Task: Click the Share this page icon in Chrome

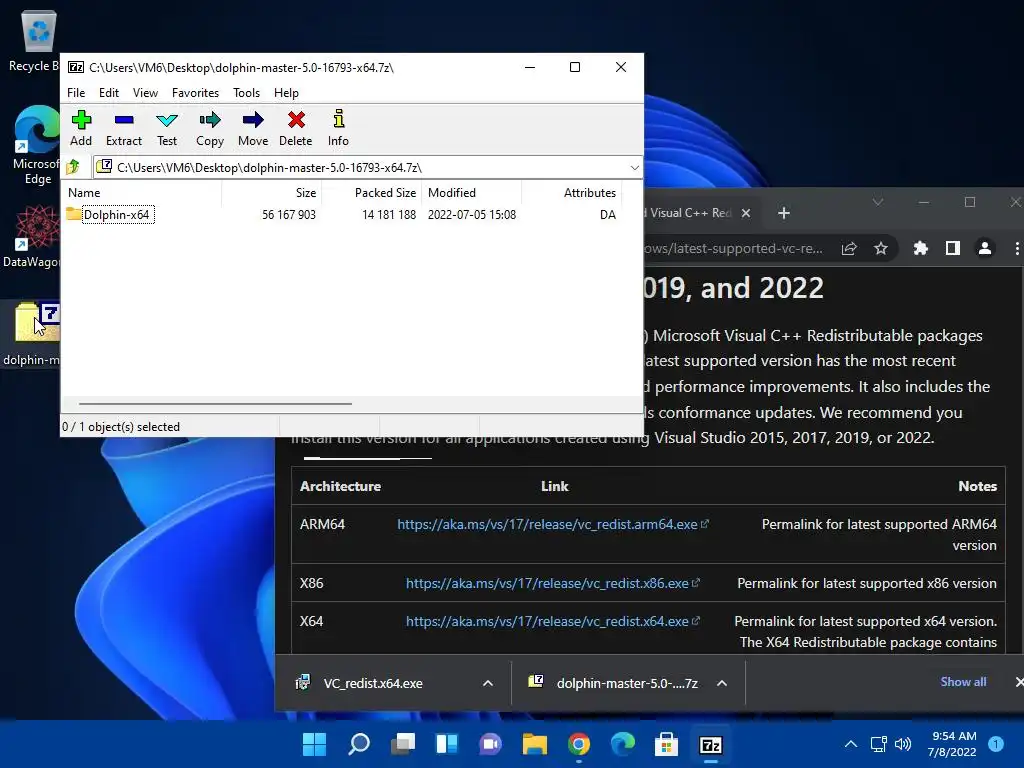Action: 849,248
